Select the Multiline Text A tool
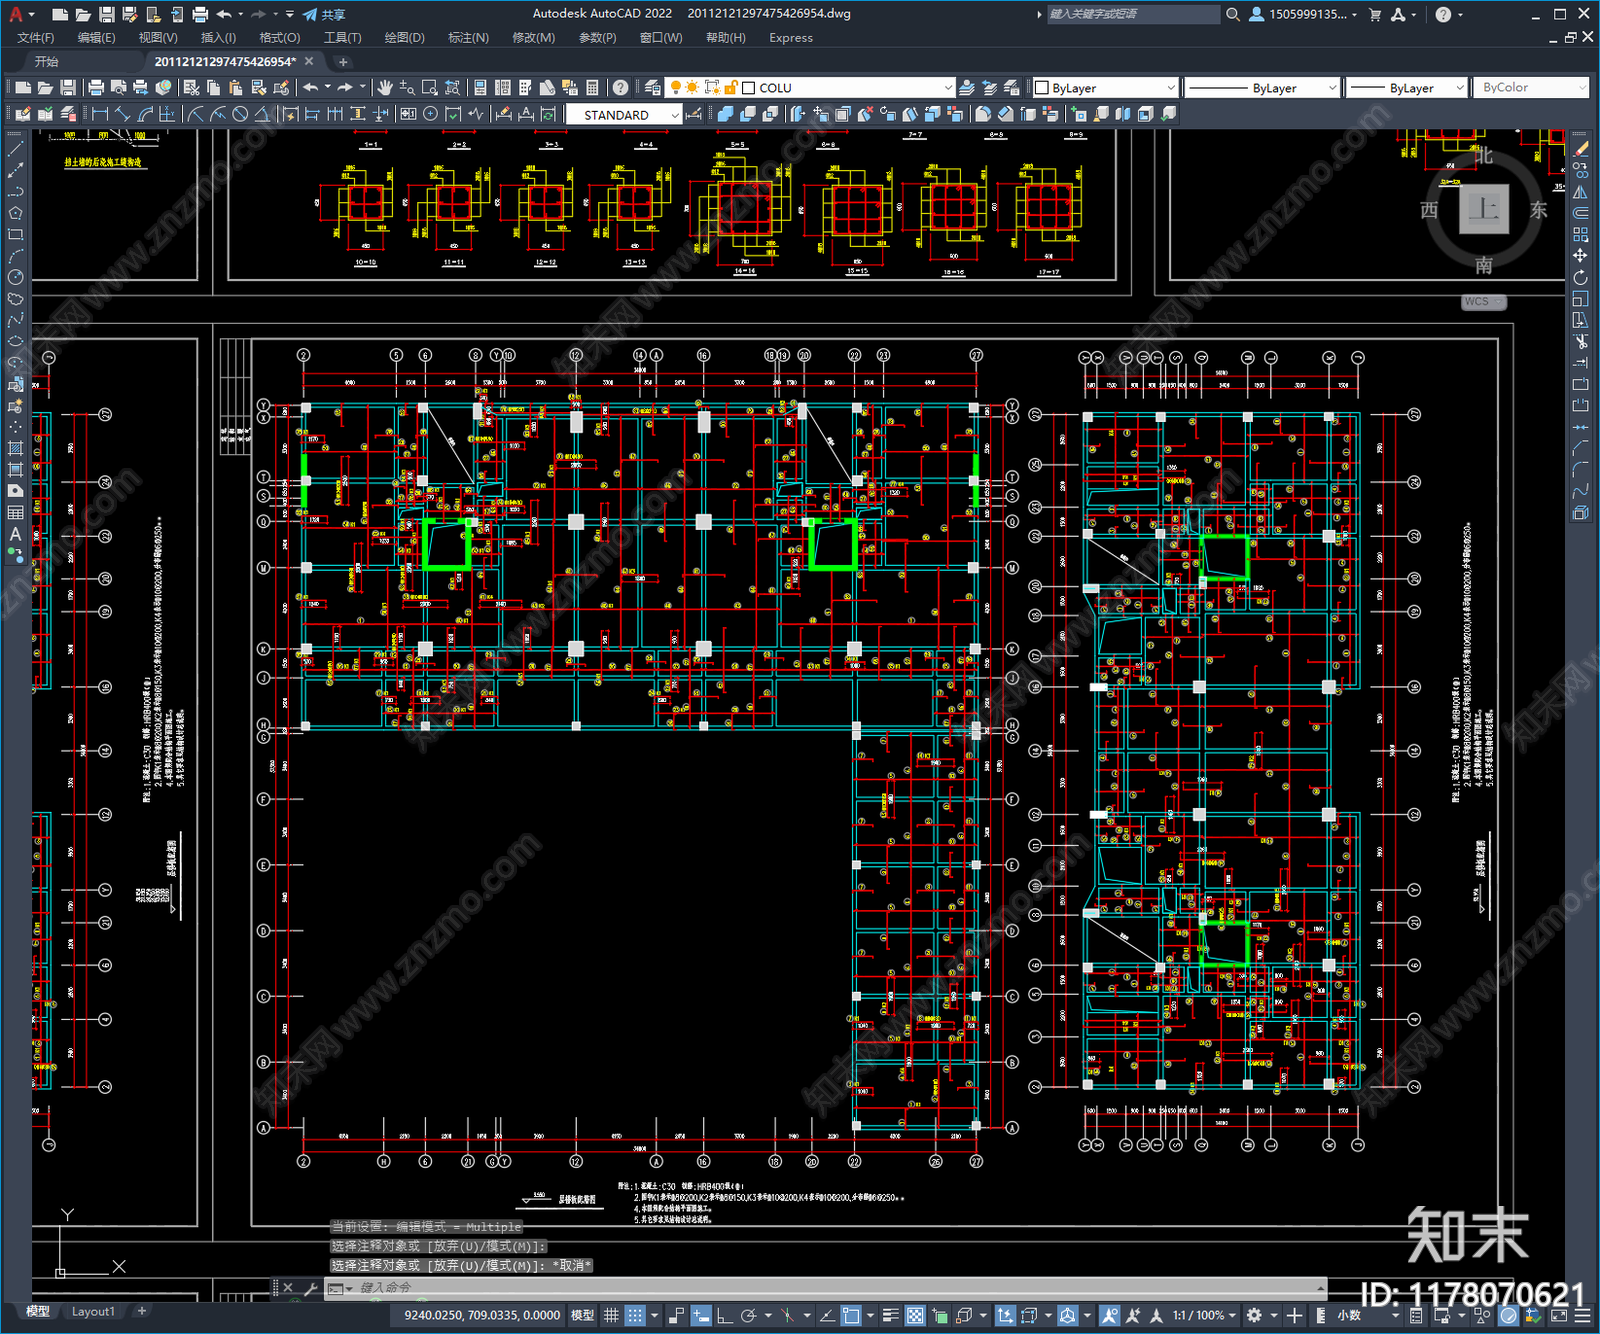This screenshot has width=1600, height=1334. coord(15,534)
